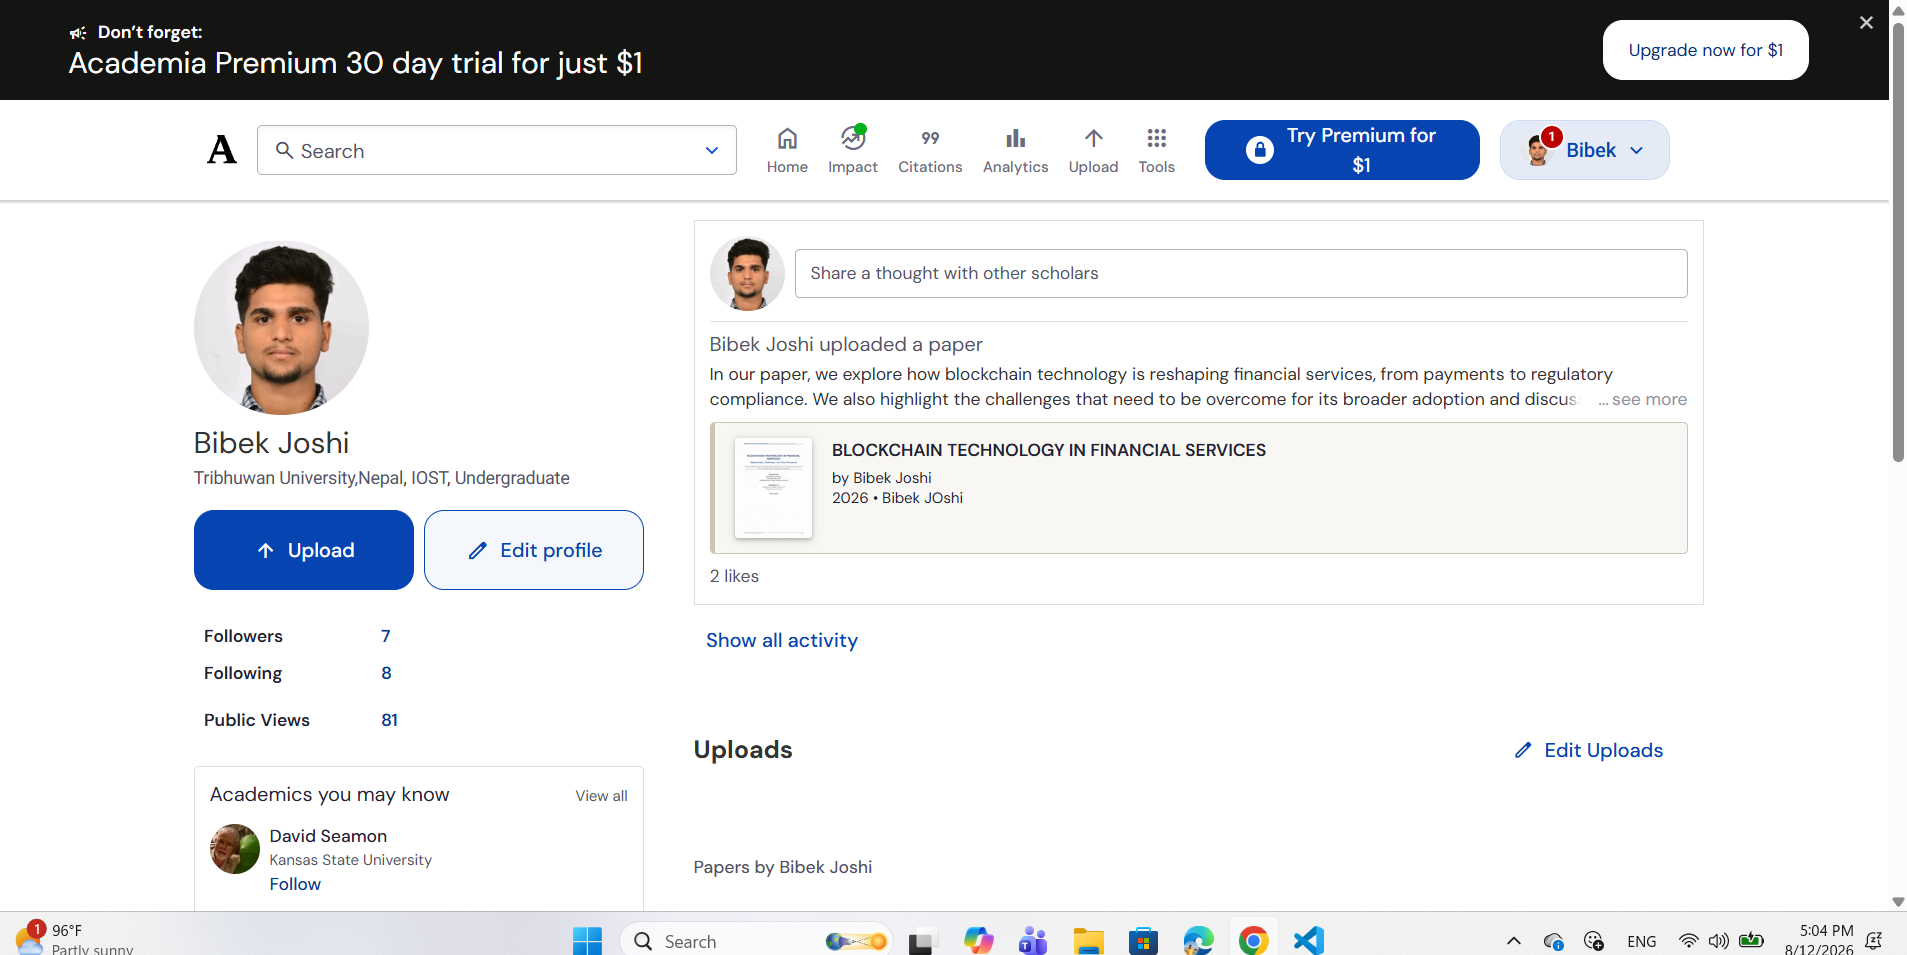Screen dimensions: 1907x955
Task: Click the Following count row
Action: coord(298,673)
